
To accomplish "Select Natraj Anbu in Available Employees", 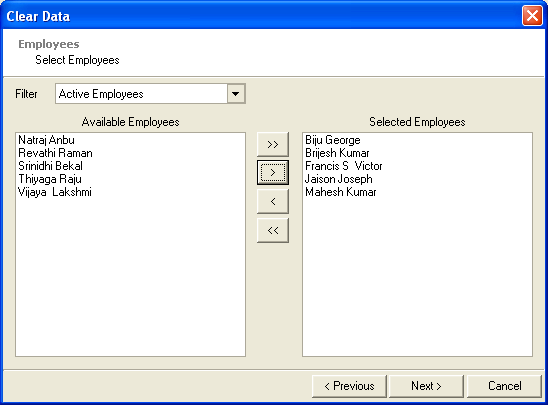I will pos(46,140).
